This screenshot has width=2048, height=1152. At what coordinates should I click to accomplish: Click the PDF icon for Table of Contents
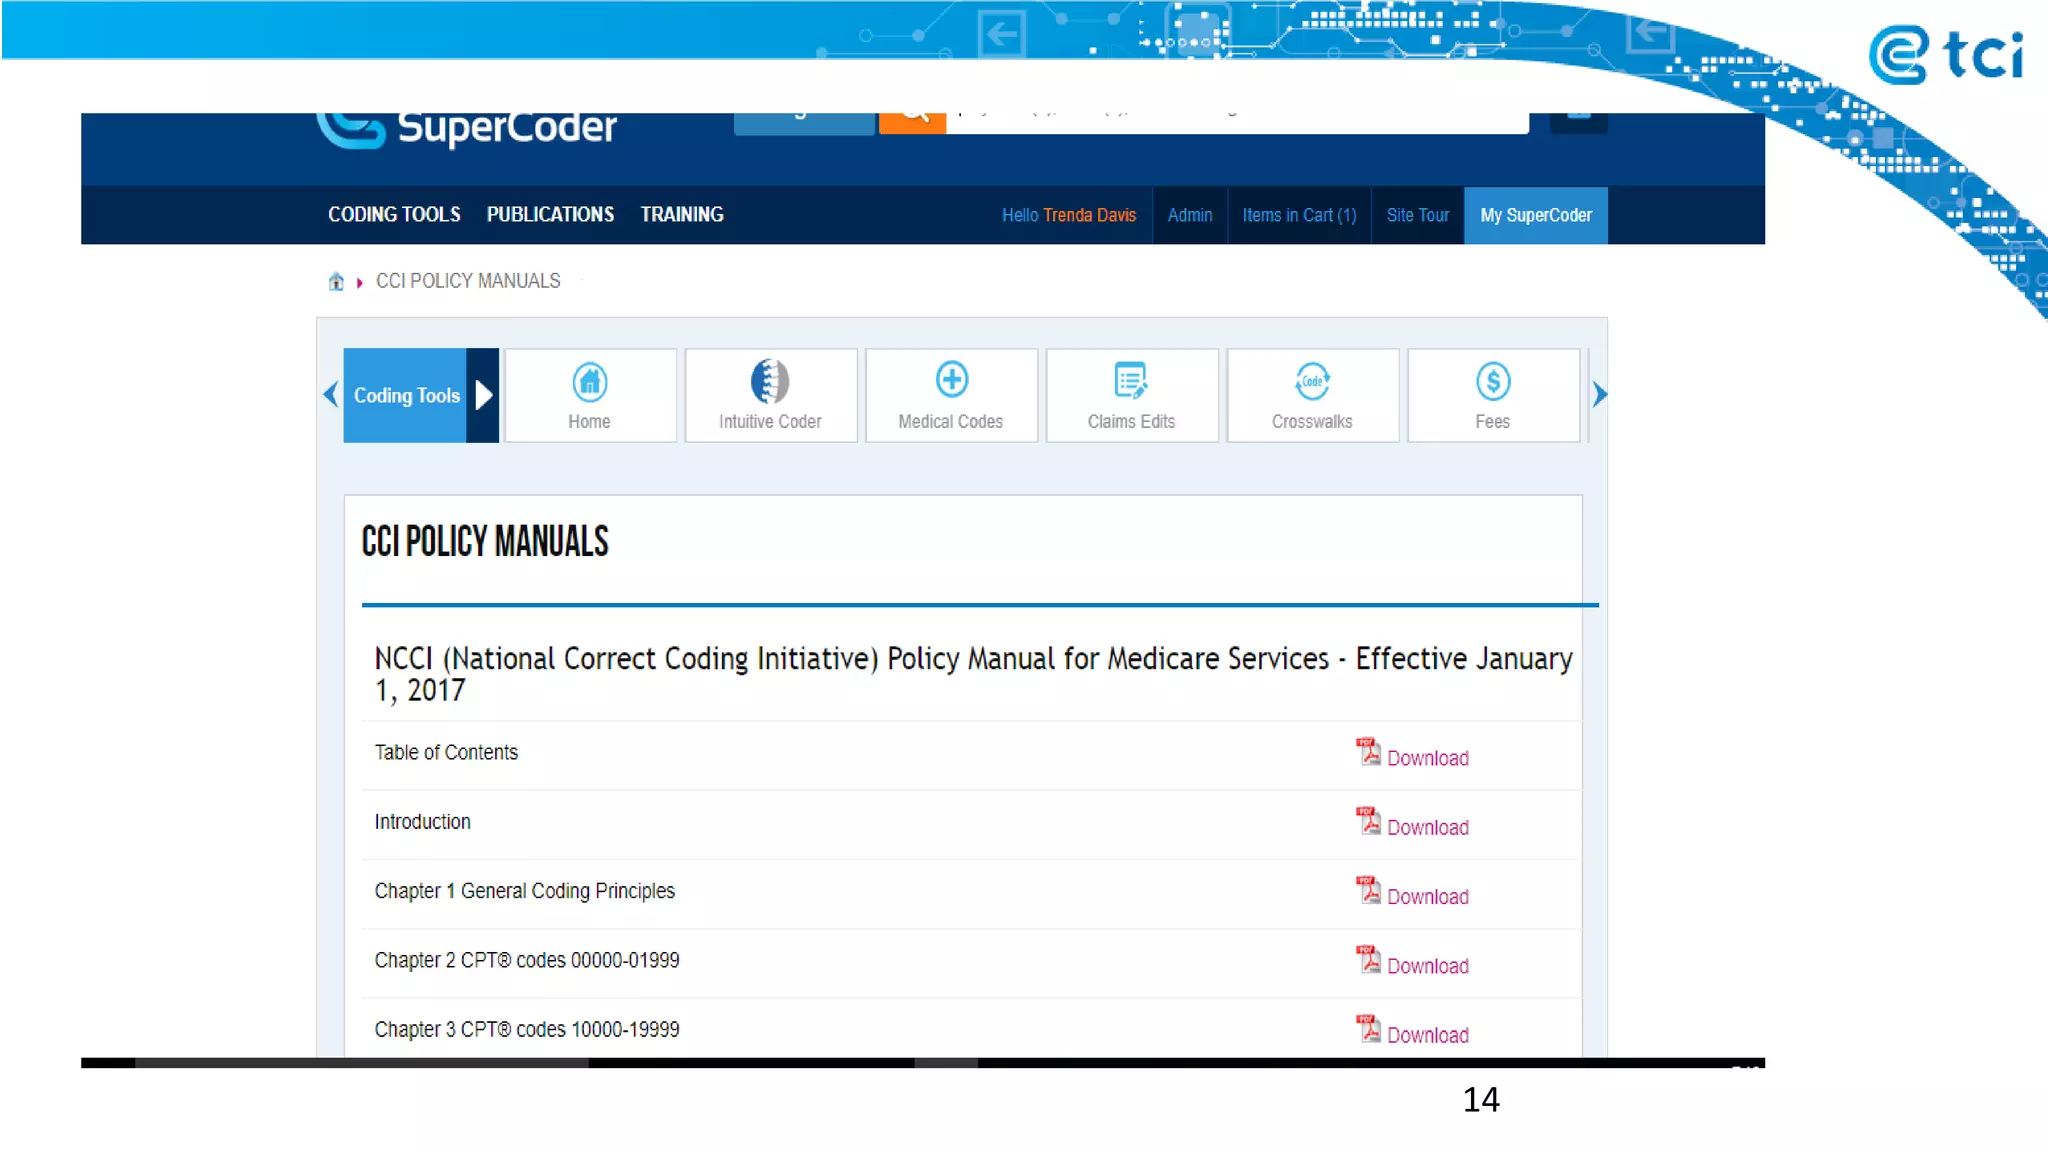click(x=1367, y=751)
